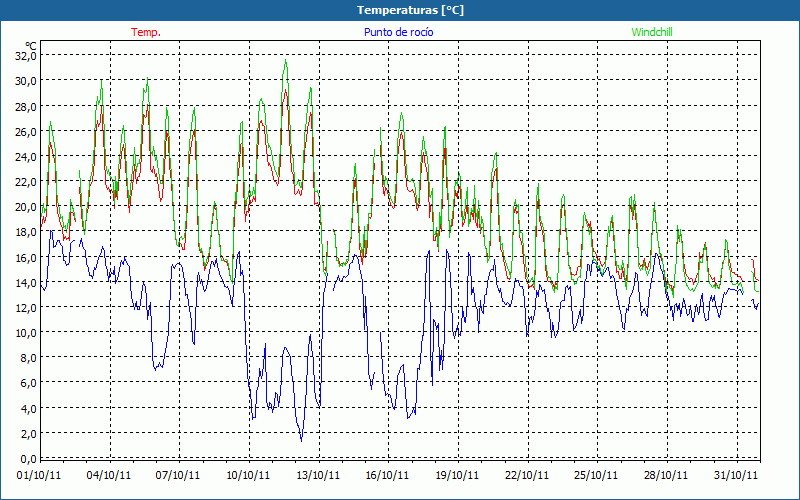Click the °C unit label on the axis

(31, 46)
